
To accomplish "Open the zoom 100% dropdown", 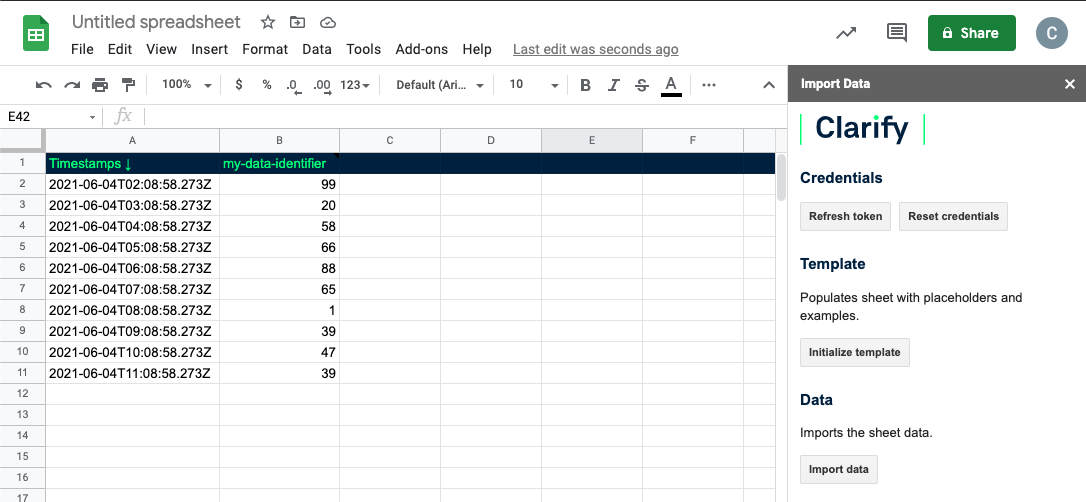I will pos(186,85).
